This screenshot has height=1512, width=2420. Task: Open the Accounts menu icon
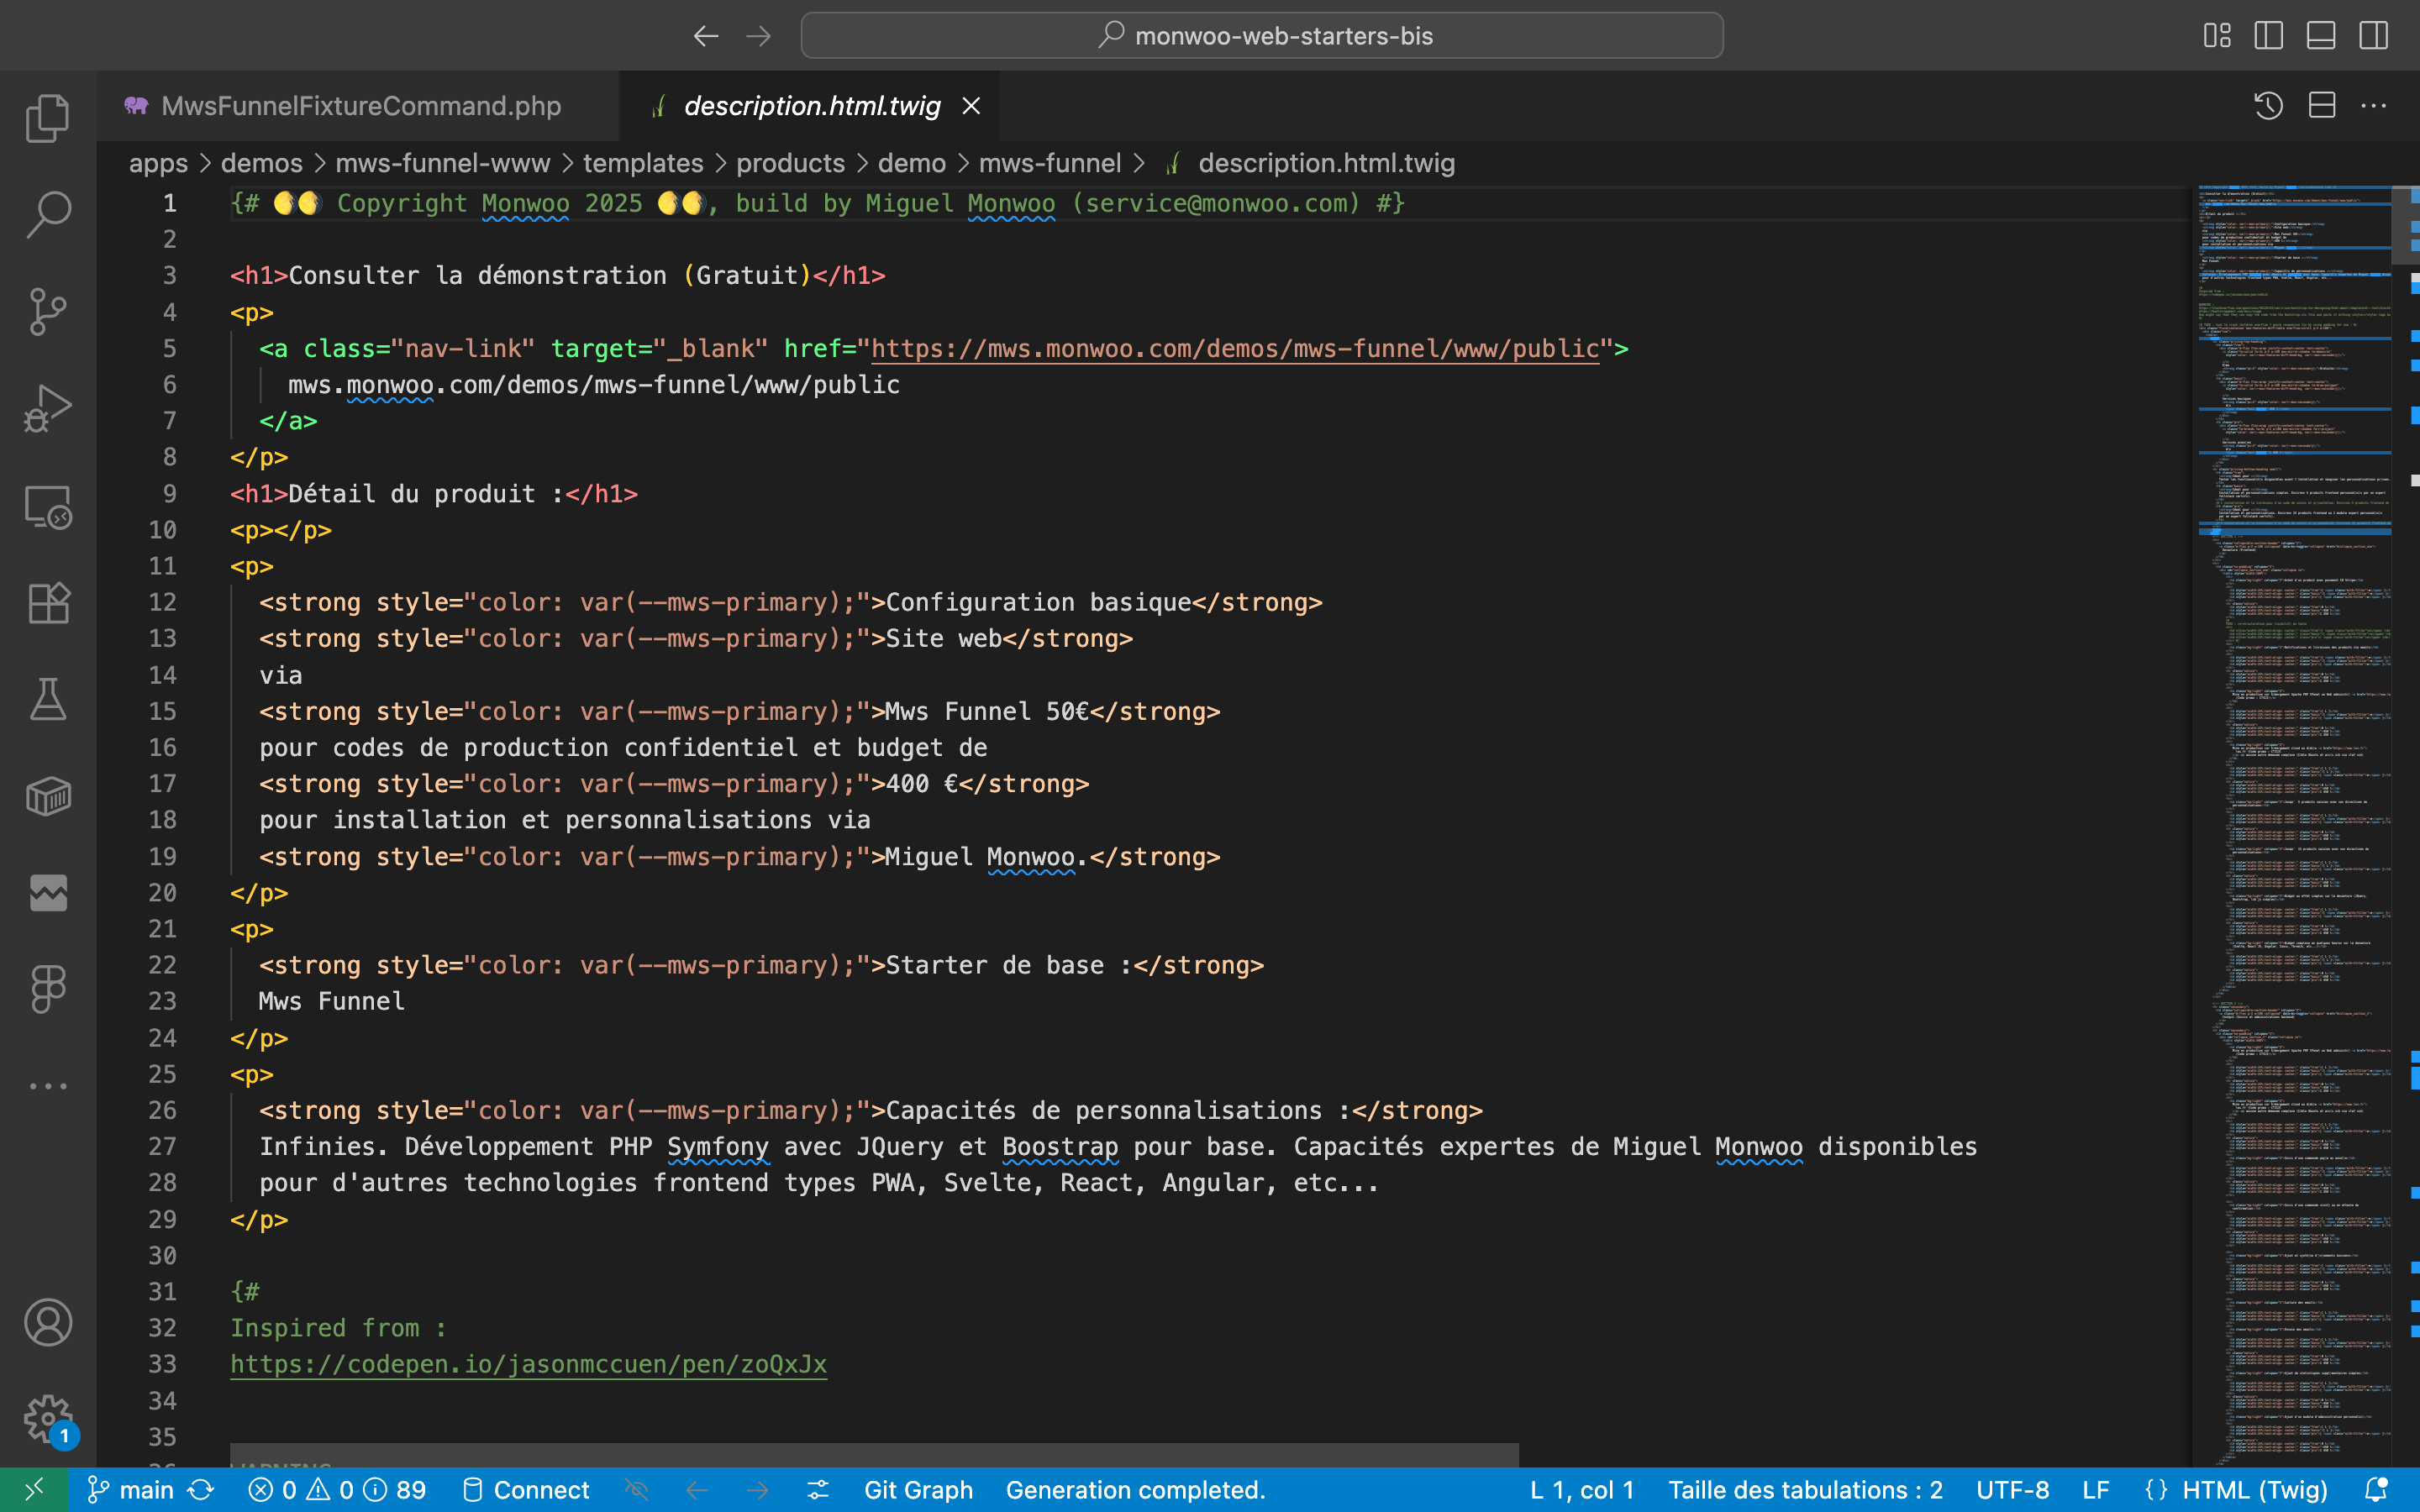point(47,1323)
